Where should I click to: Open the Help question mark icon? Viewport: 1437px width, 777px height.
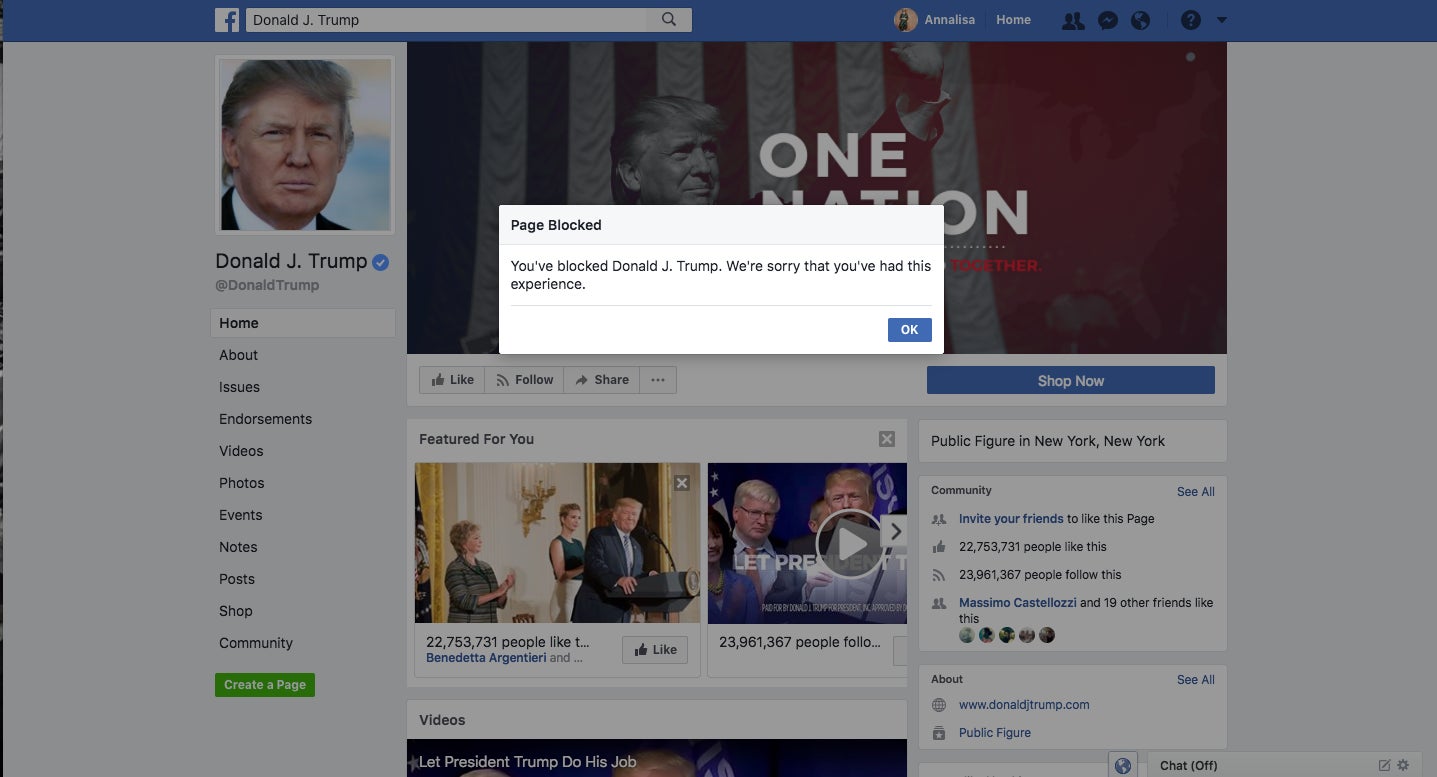click(1190, 20)
